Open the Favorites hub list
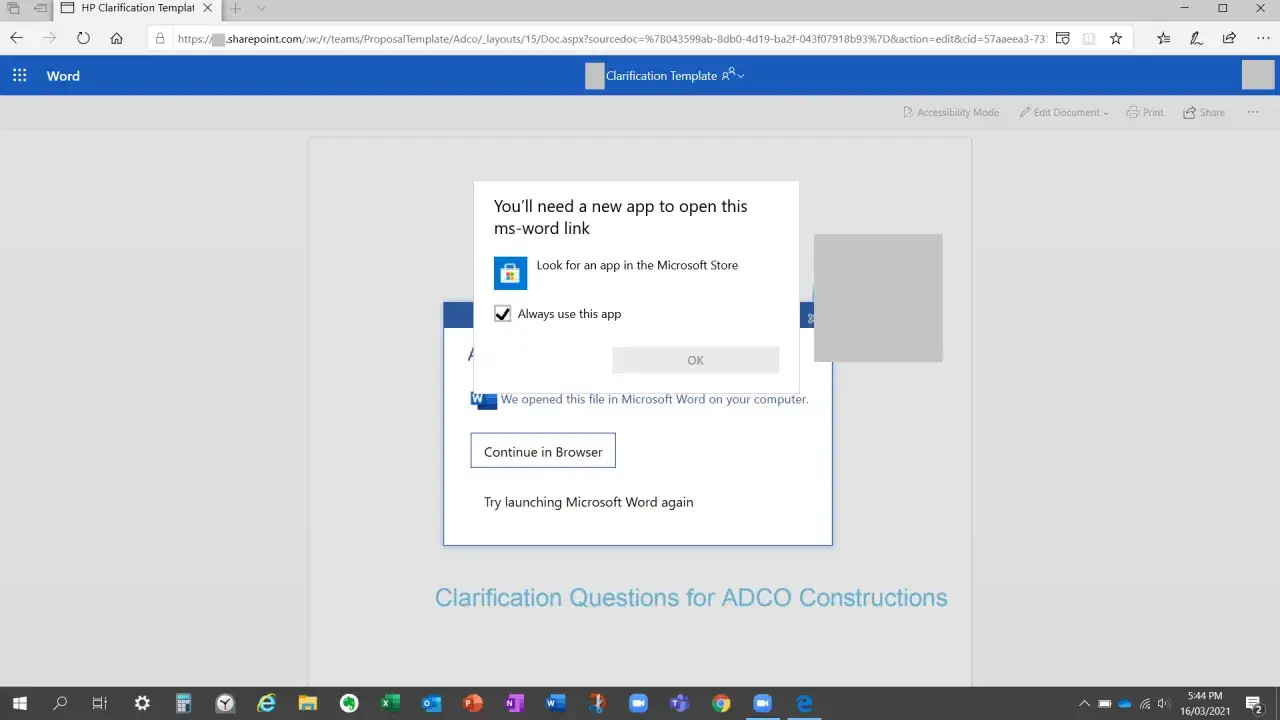This screenshot has width=1280, height=720. point(1164,39)
